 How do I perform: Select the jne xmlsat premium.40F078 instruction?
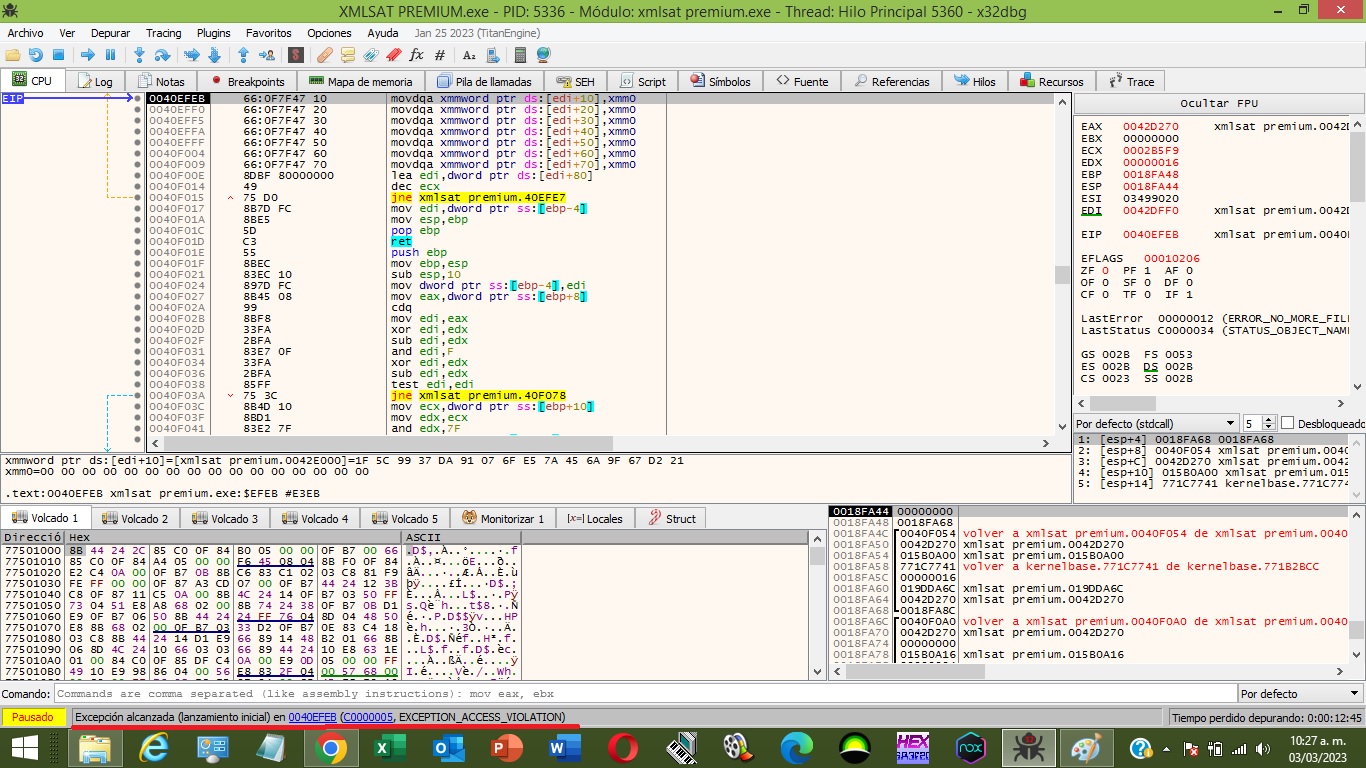click(x=478, y=395)
